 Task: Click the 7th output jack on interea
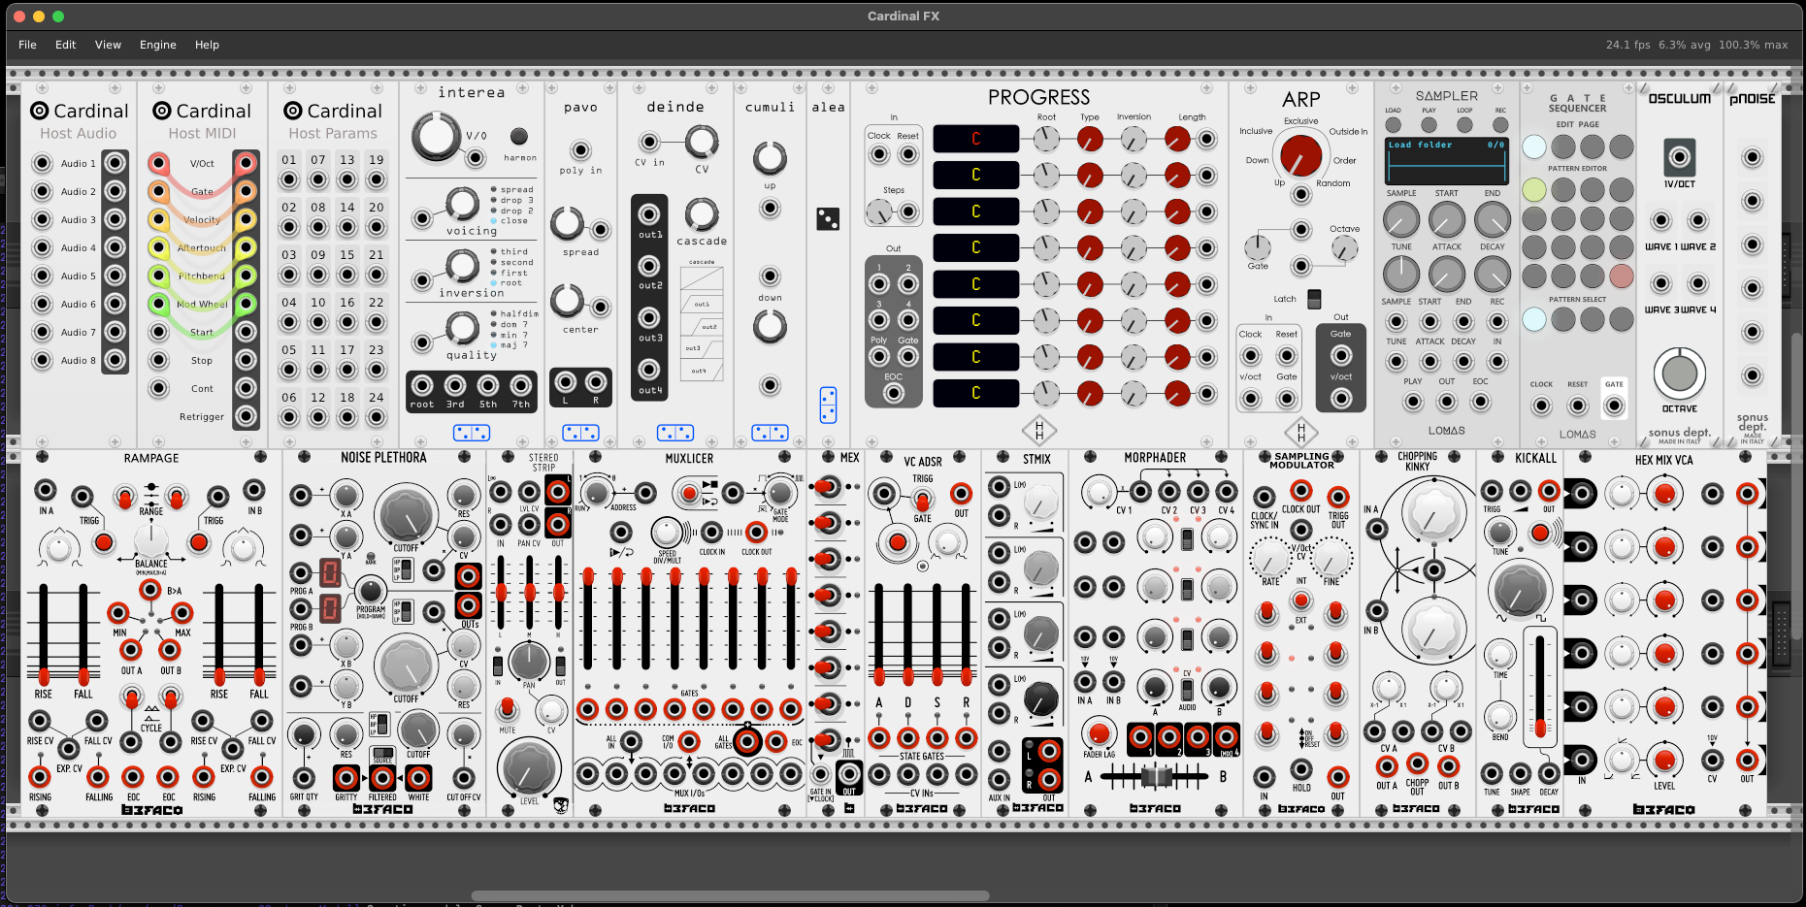pos(521,386)
